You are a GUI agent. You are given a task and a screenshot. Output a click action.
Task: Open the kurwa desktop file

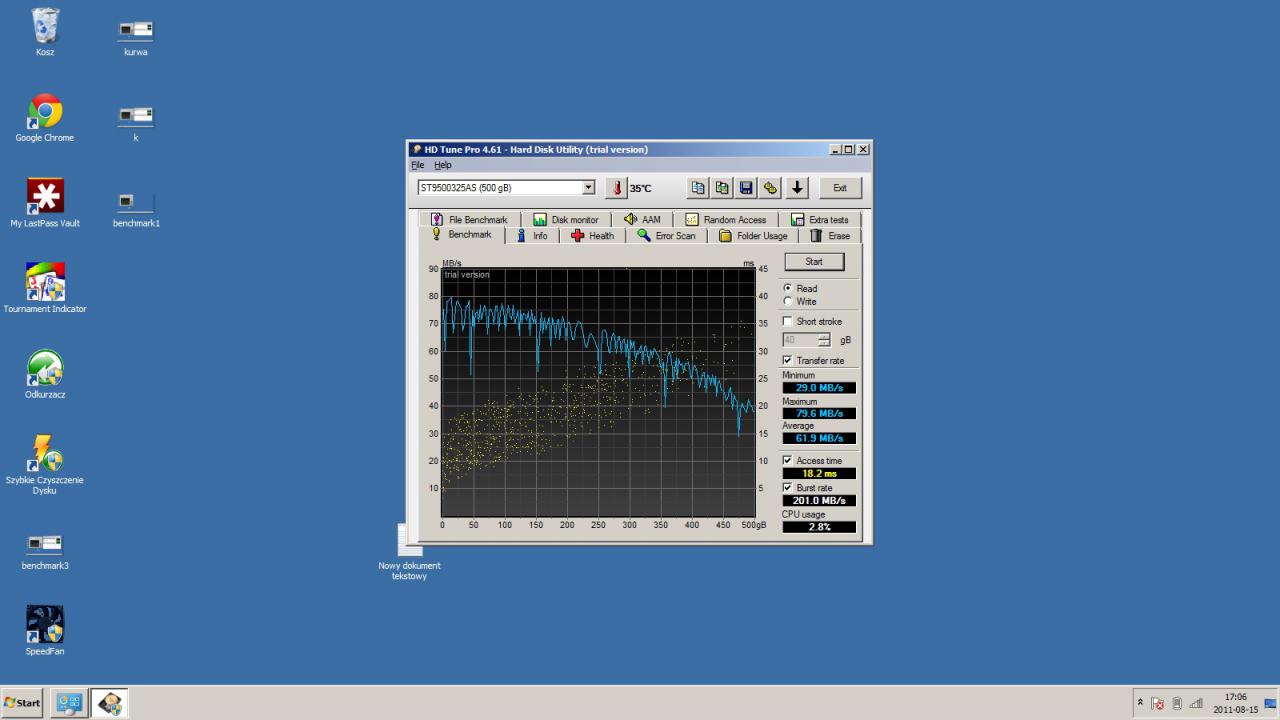(x=136, y=37)
